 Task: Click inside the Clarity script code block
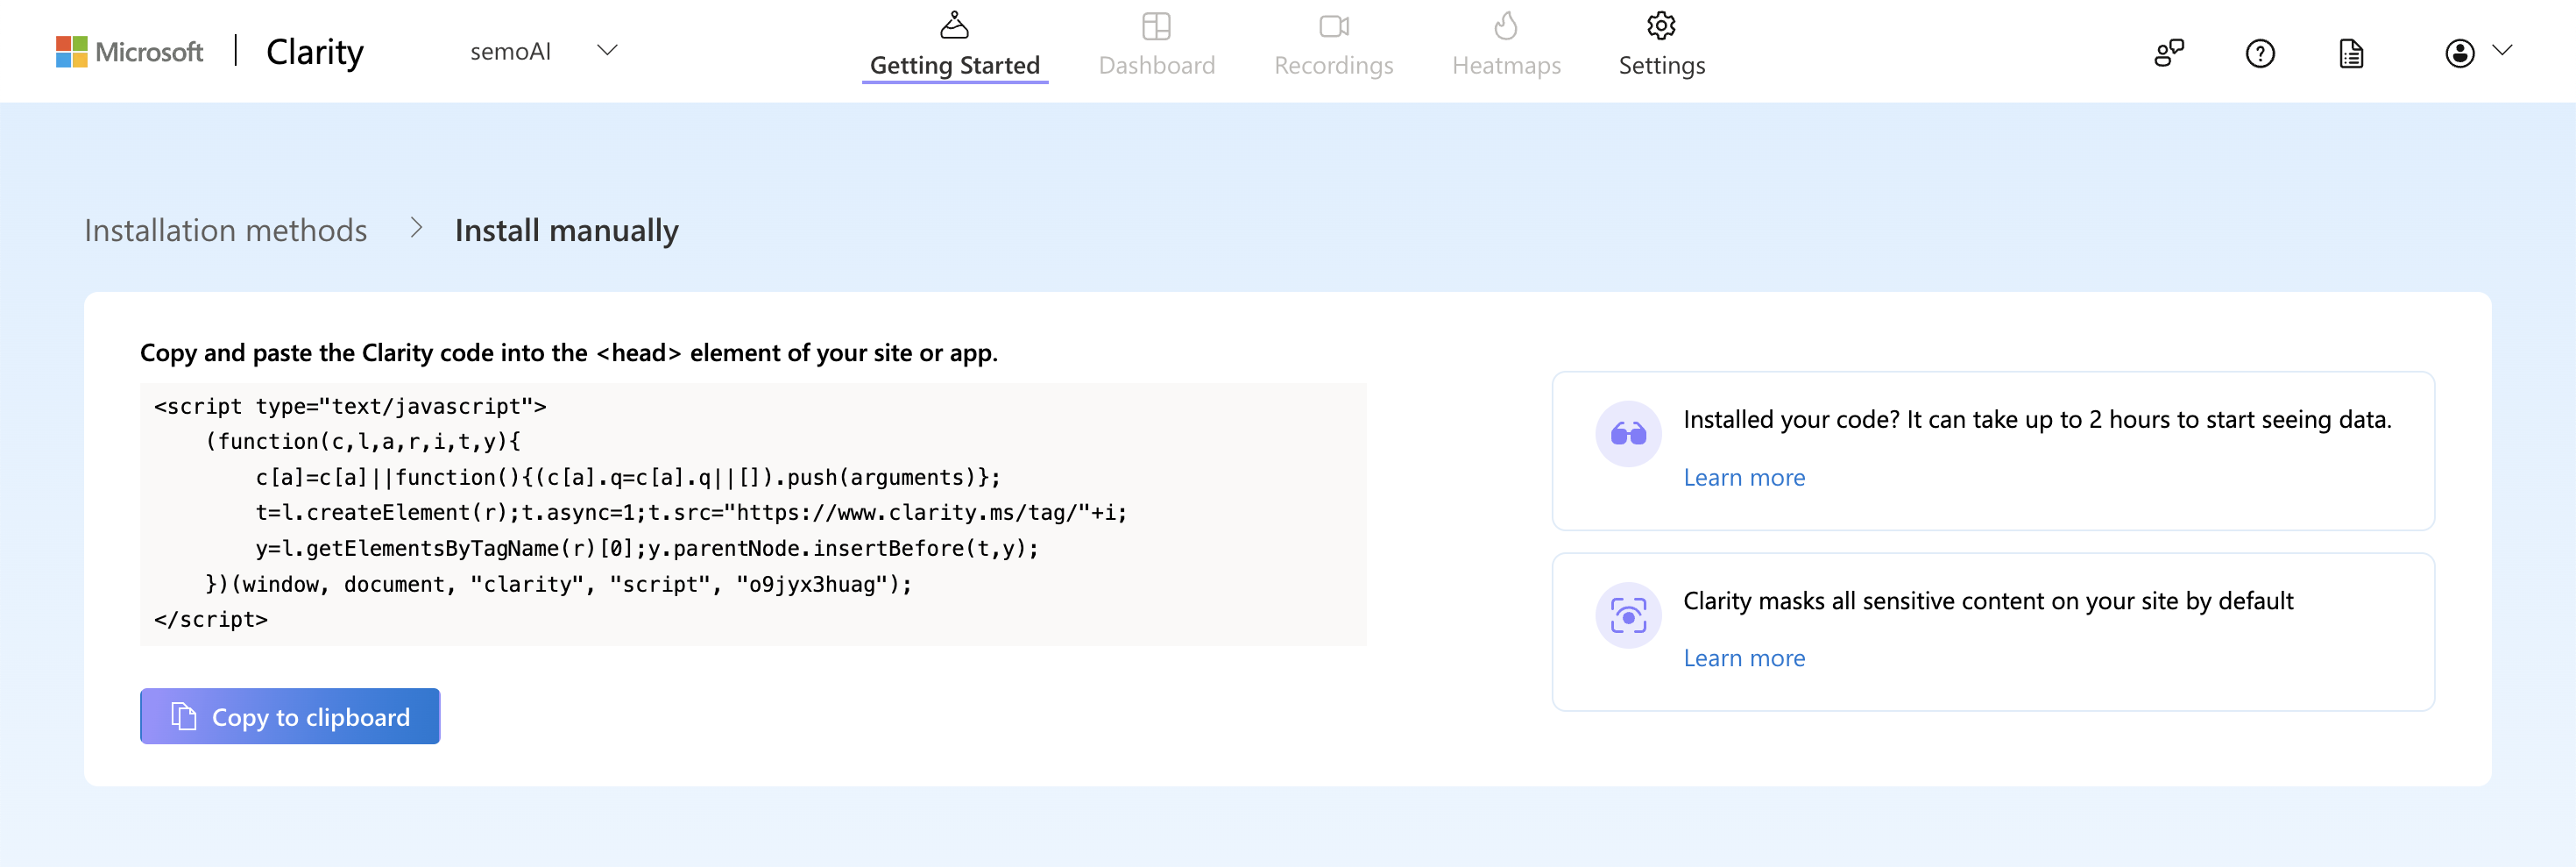point(752,513)
